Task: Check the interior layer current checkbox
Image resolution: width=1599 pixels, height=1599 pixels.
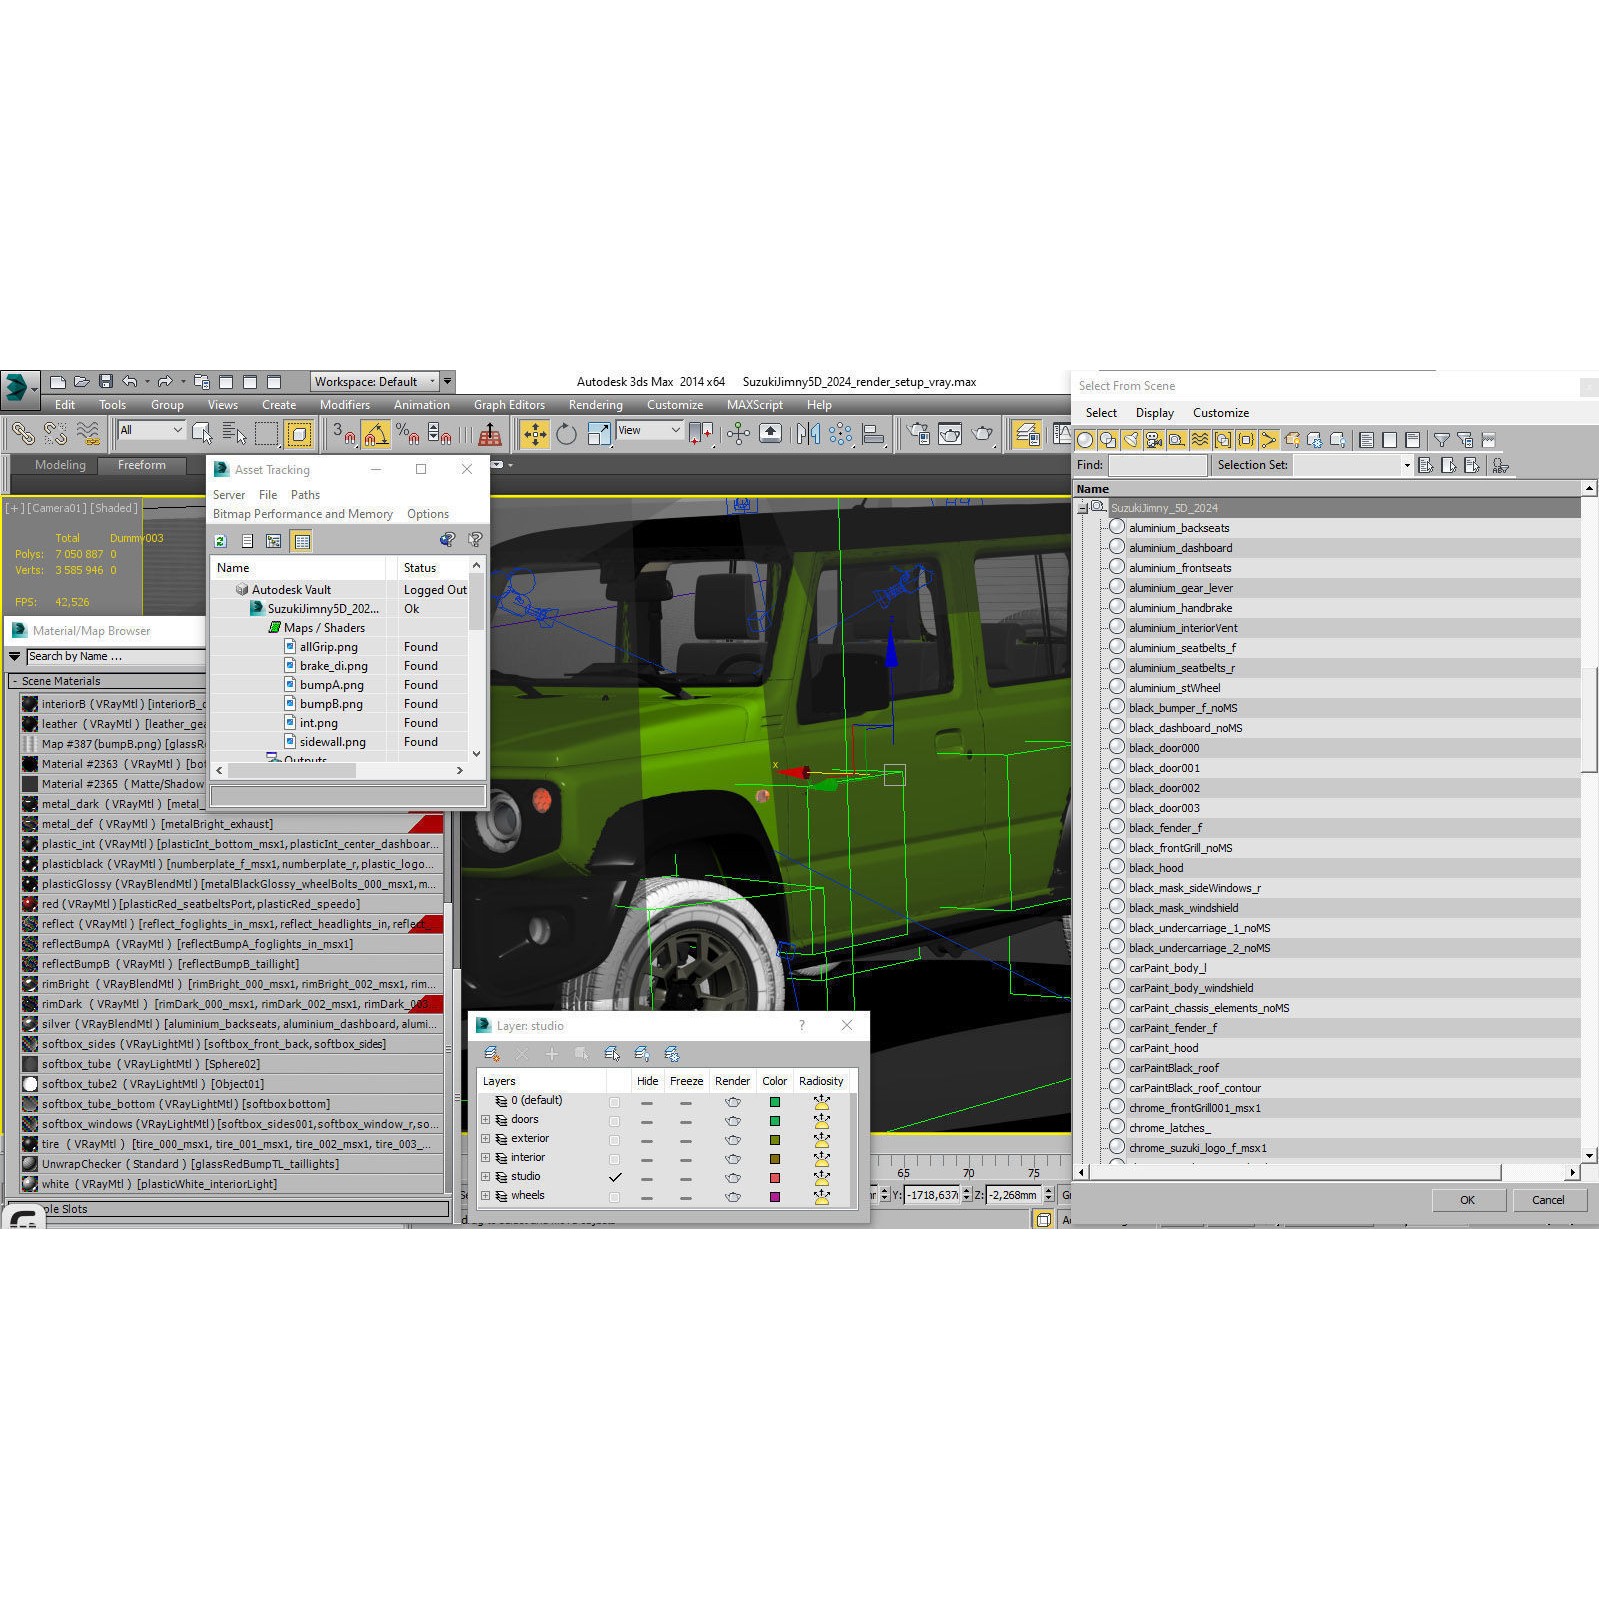Action: [x=615, y=1159]
